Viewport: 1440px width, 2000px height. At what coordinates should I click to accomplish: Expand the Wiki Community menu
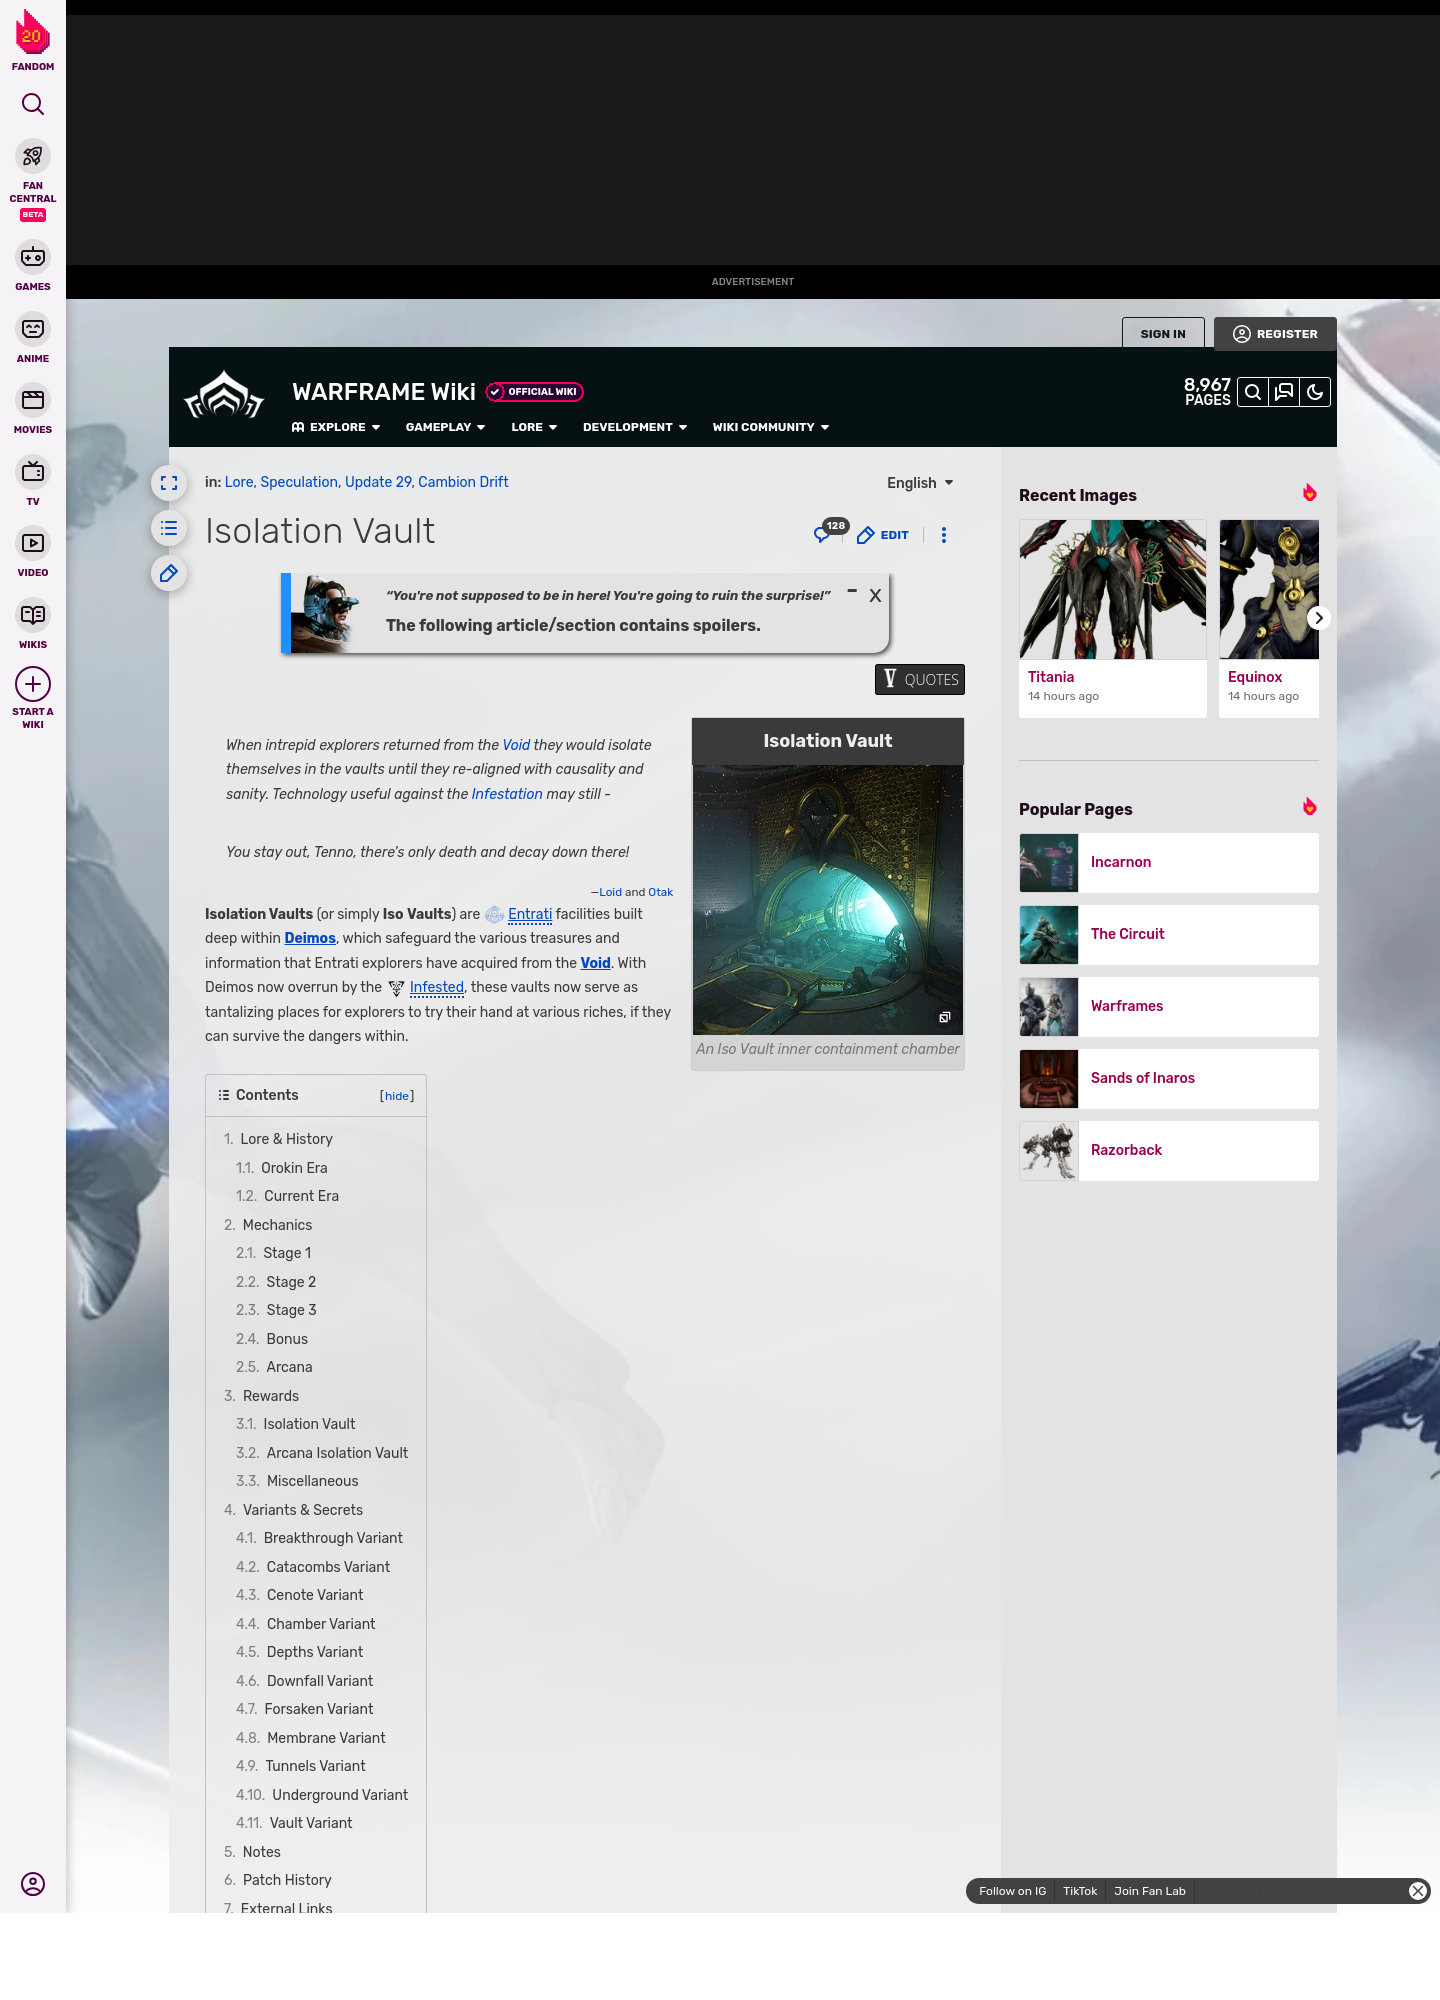point(771,427)
